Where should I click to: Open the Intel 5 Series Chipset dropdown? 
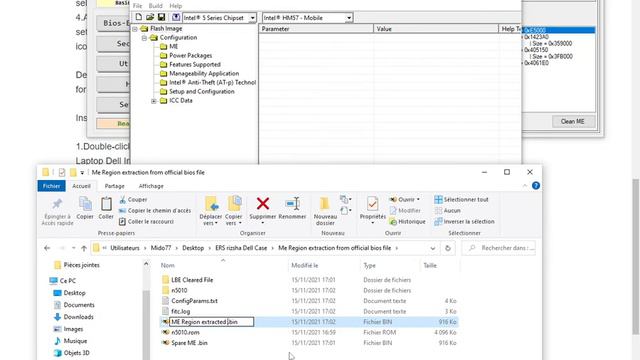(x=252, y=18)
